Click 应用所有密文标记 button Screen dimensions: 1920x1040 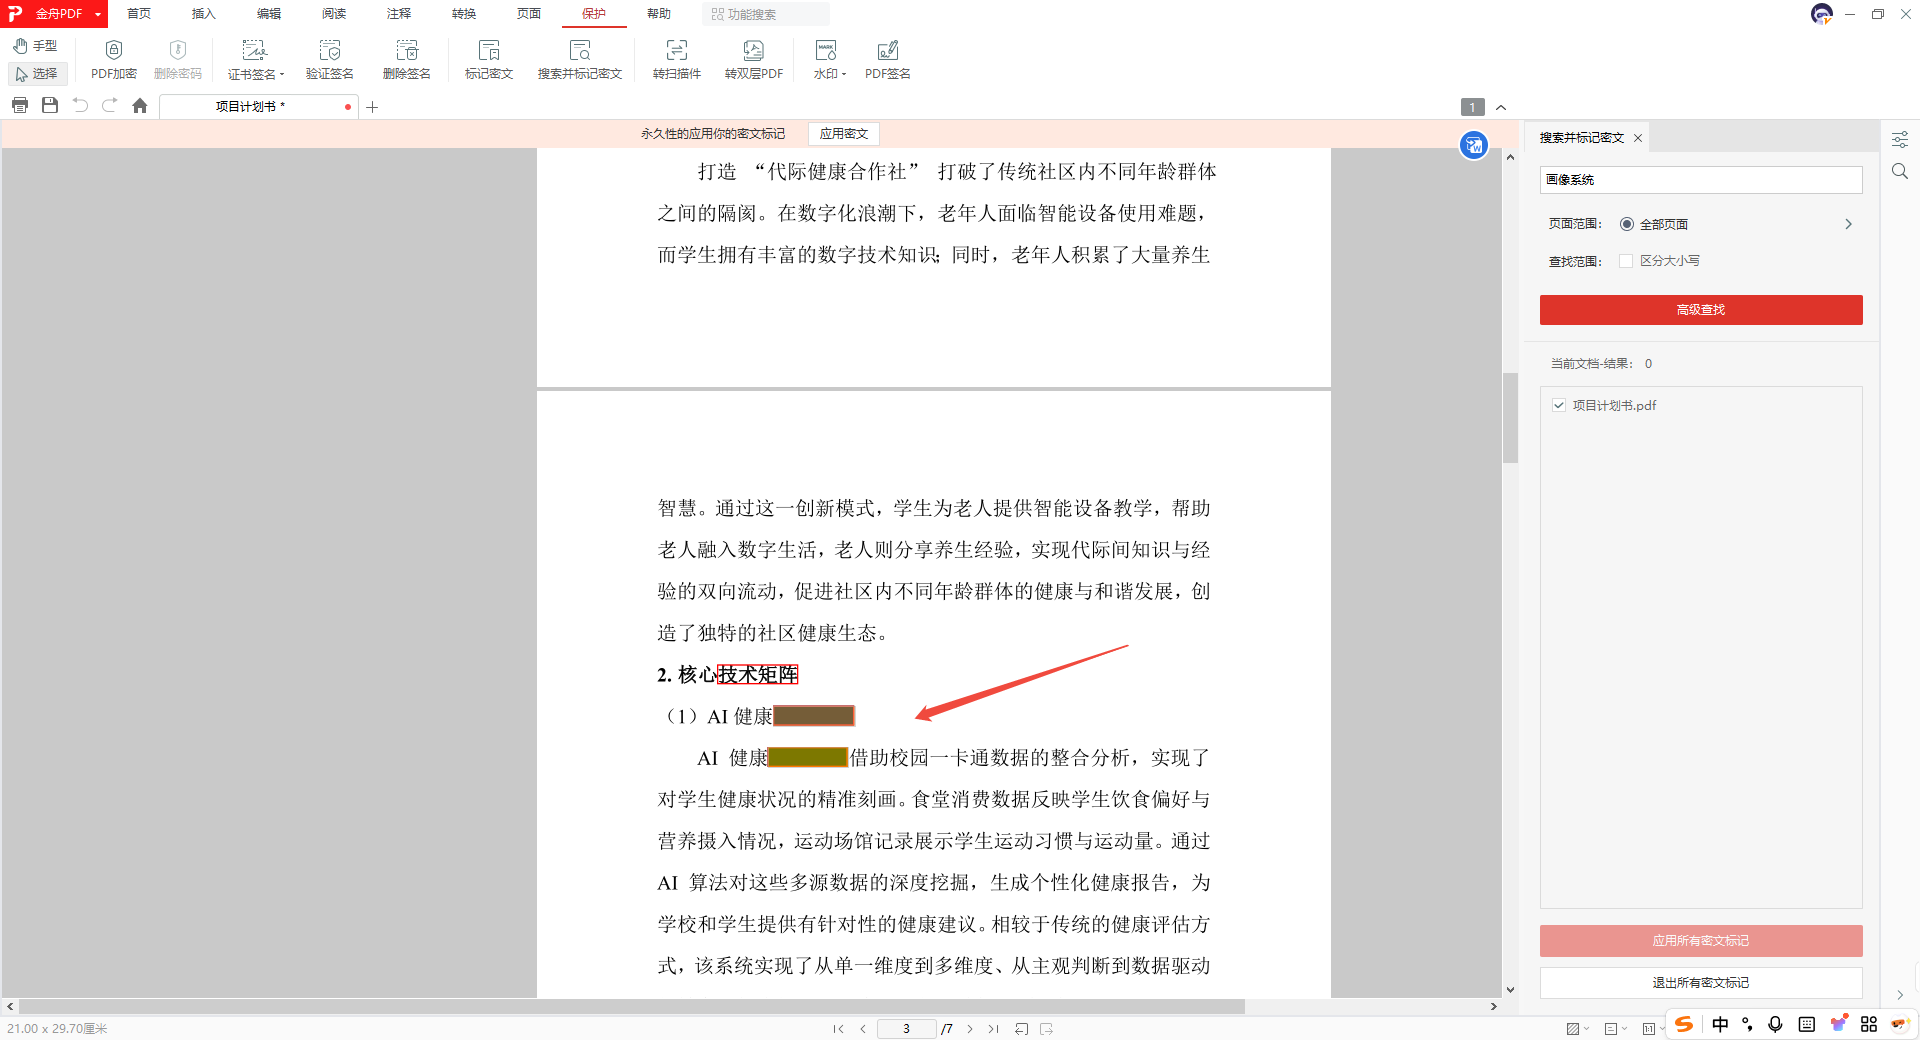click(1701, 941)
